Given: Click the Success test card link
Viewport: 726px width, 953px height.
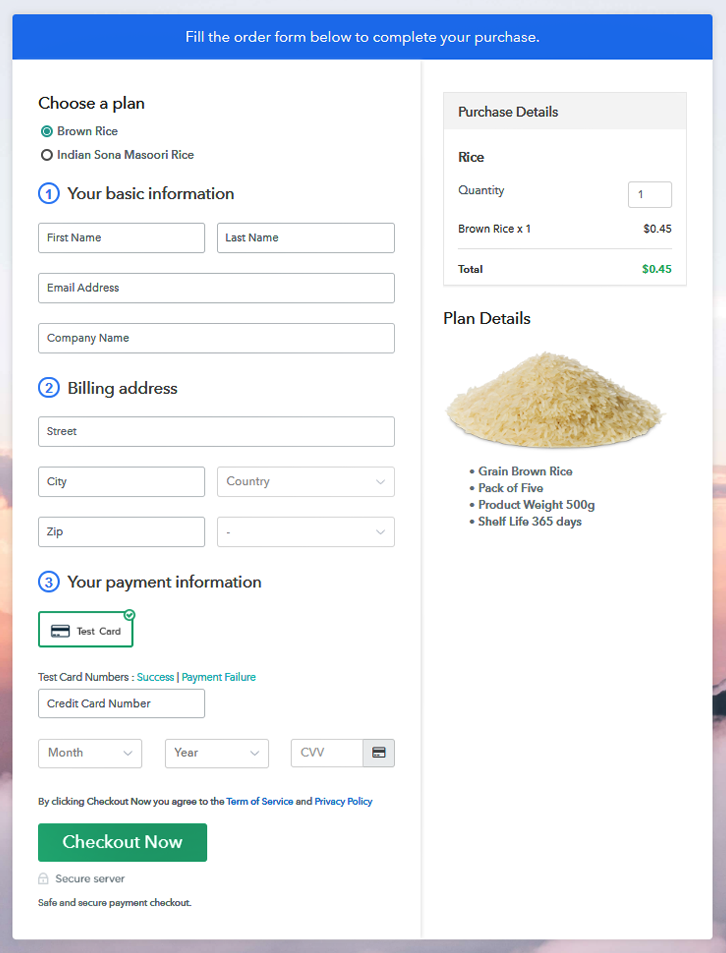Looking at the screenshot, I should 155,677.
